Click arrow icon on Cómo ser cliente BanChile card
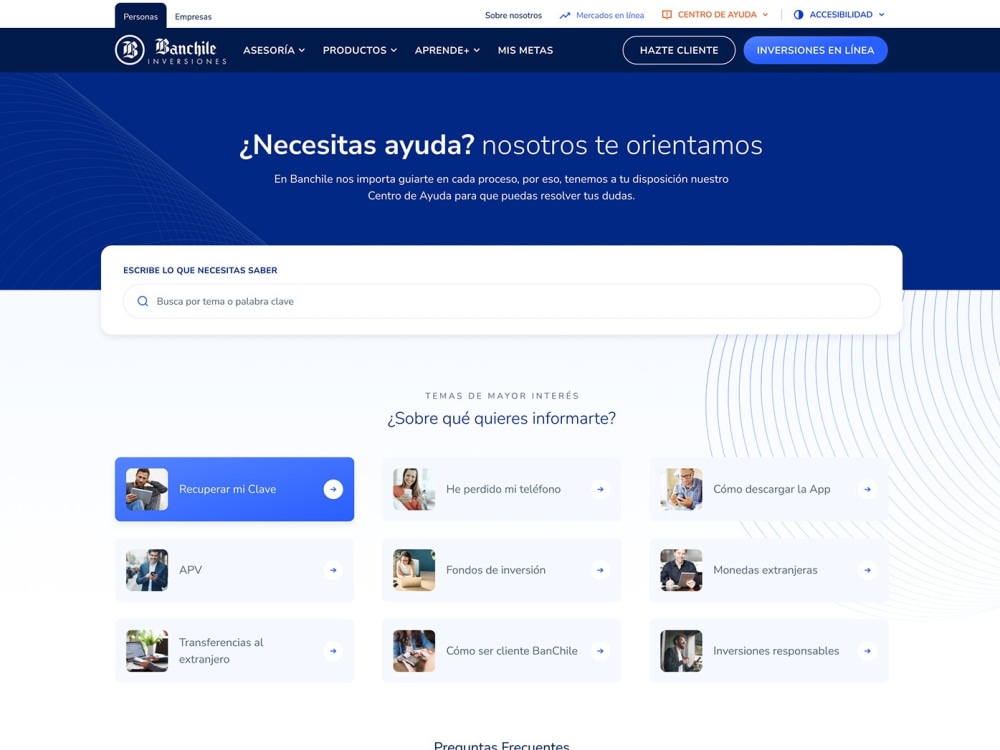Image resolution: width=1000 pixels, height=750 pixels. click(600, 651)
